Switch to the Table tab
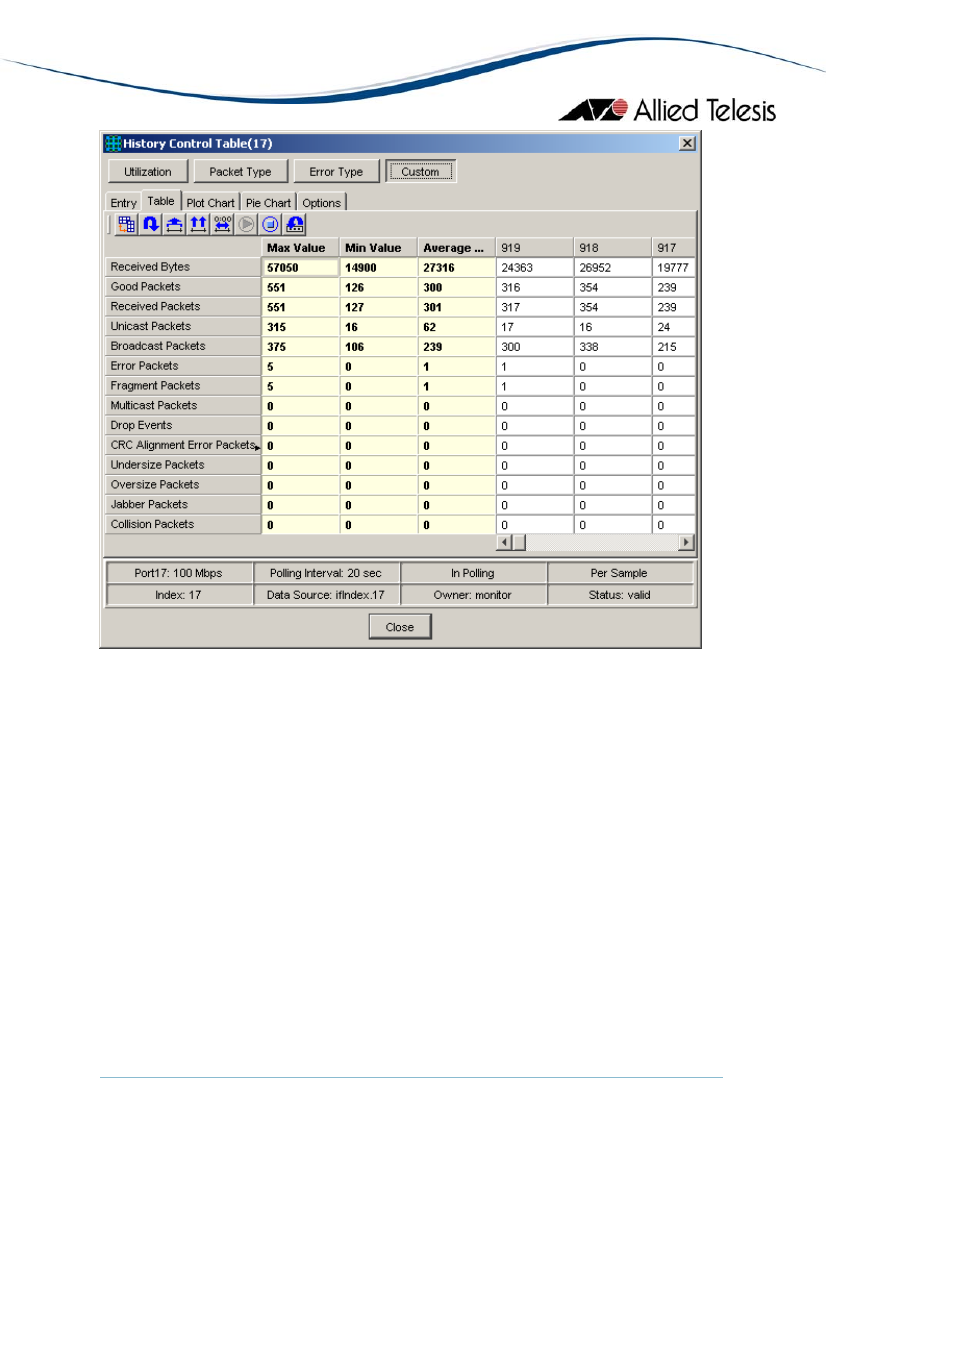The image size is (954, 1350). [x=161, y=201]
